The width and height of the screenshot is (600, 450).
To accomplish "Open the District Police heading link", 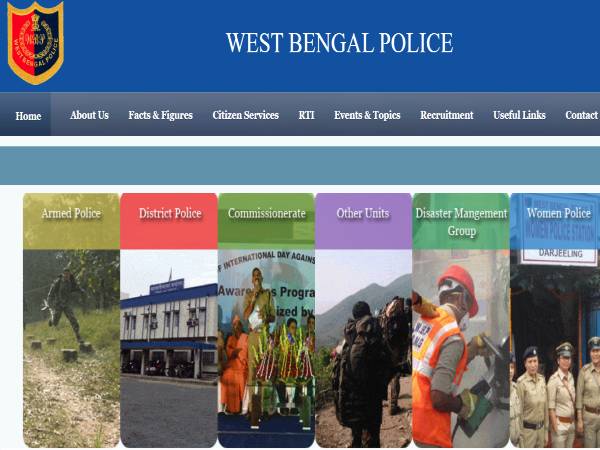I will 170,213.
